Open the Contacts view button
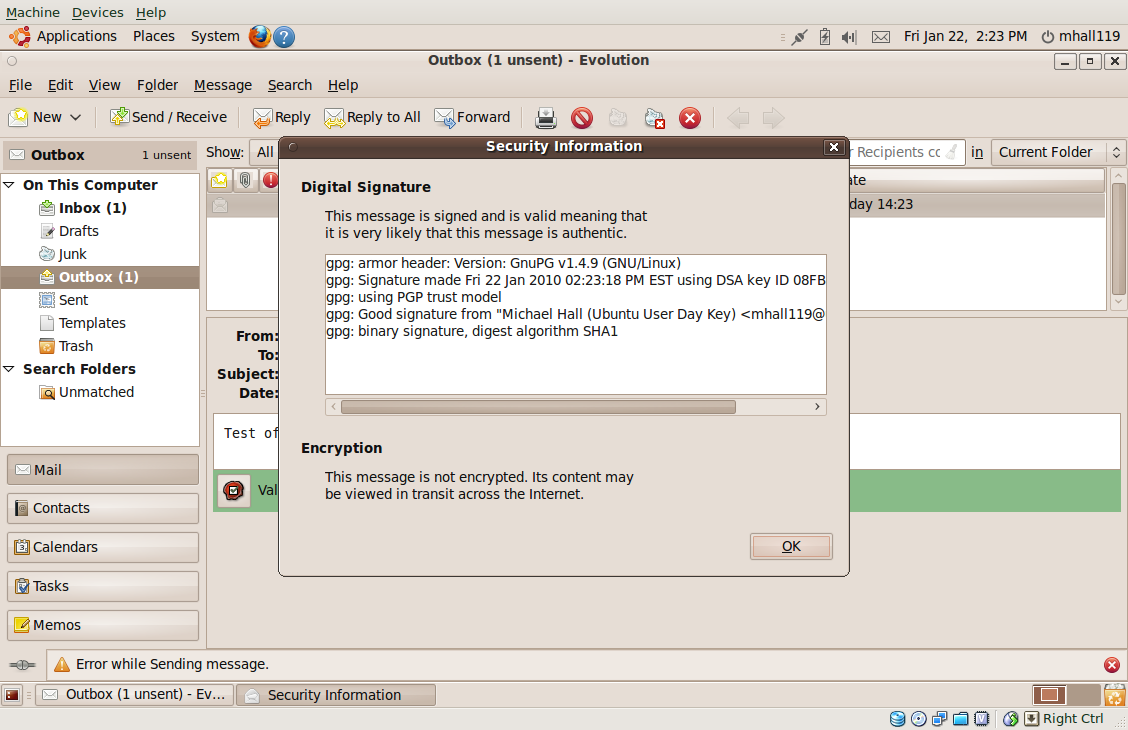The image size is (1128, 730). 102,508
